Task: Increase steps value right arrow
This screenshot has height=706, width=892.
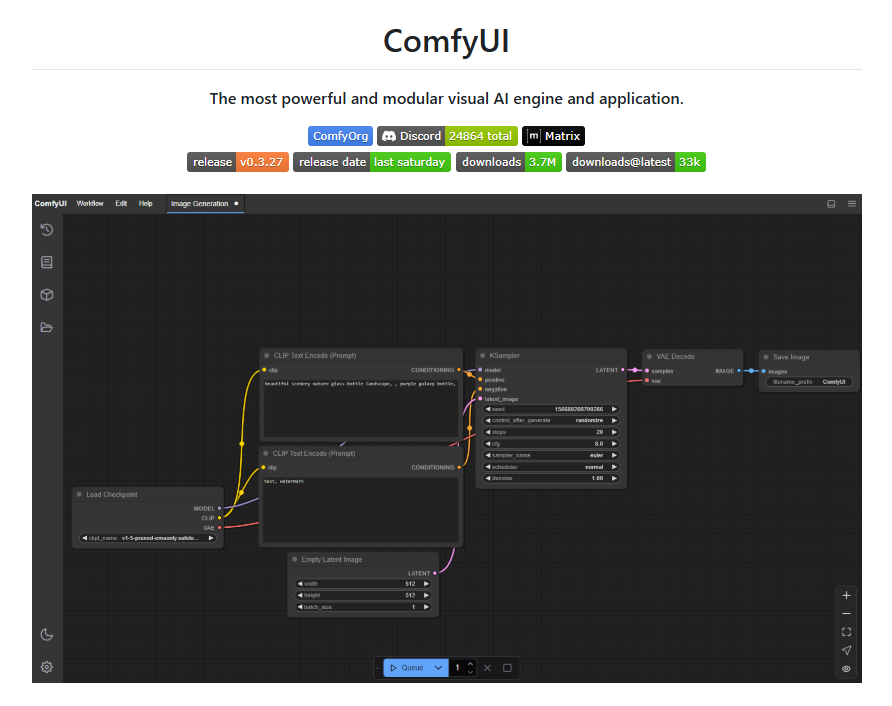Action: 614,432
